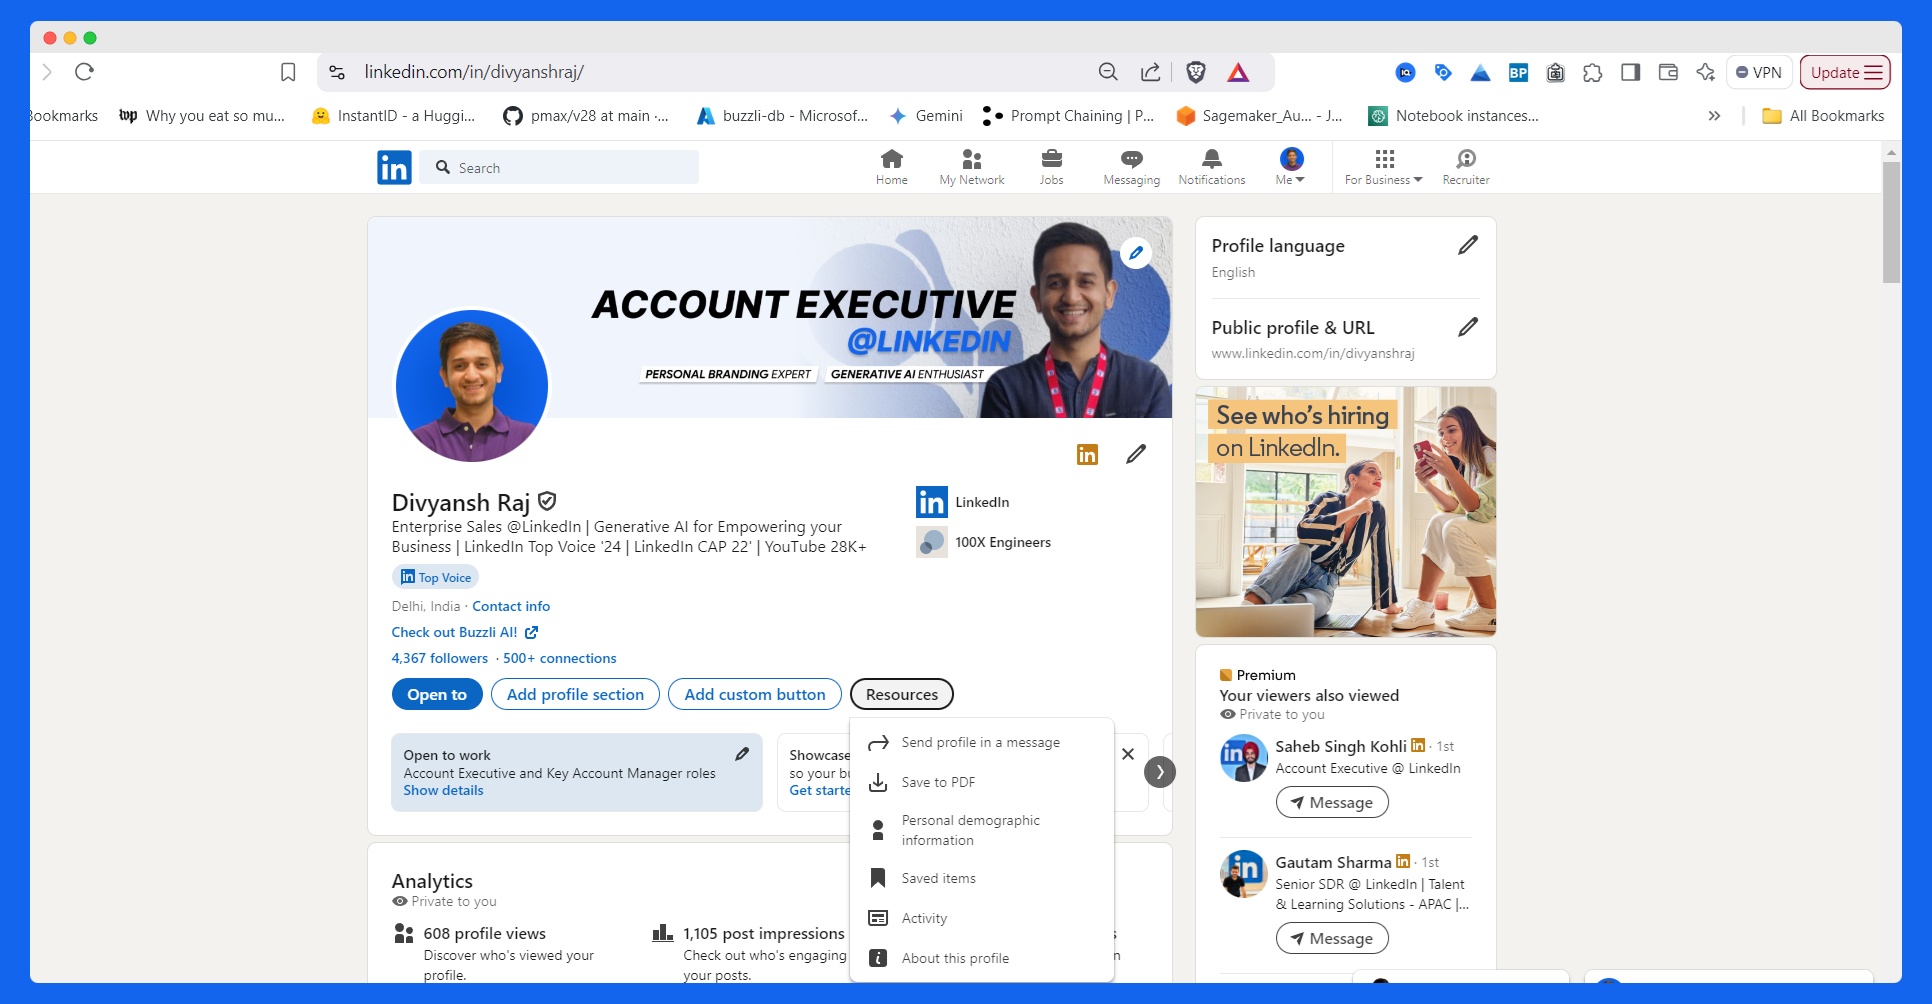This screenshot has width=1932, height=1004.
Task: Click the browser address bar URL
Action: pos(474,72)
